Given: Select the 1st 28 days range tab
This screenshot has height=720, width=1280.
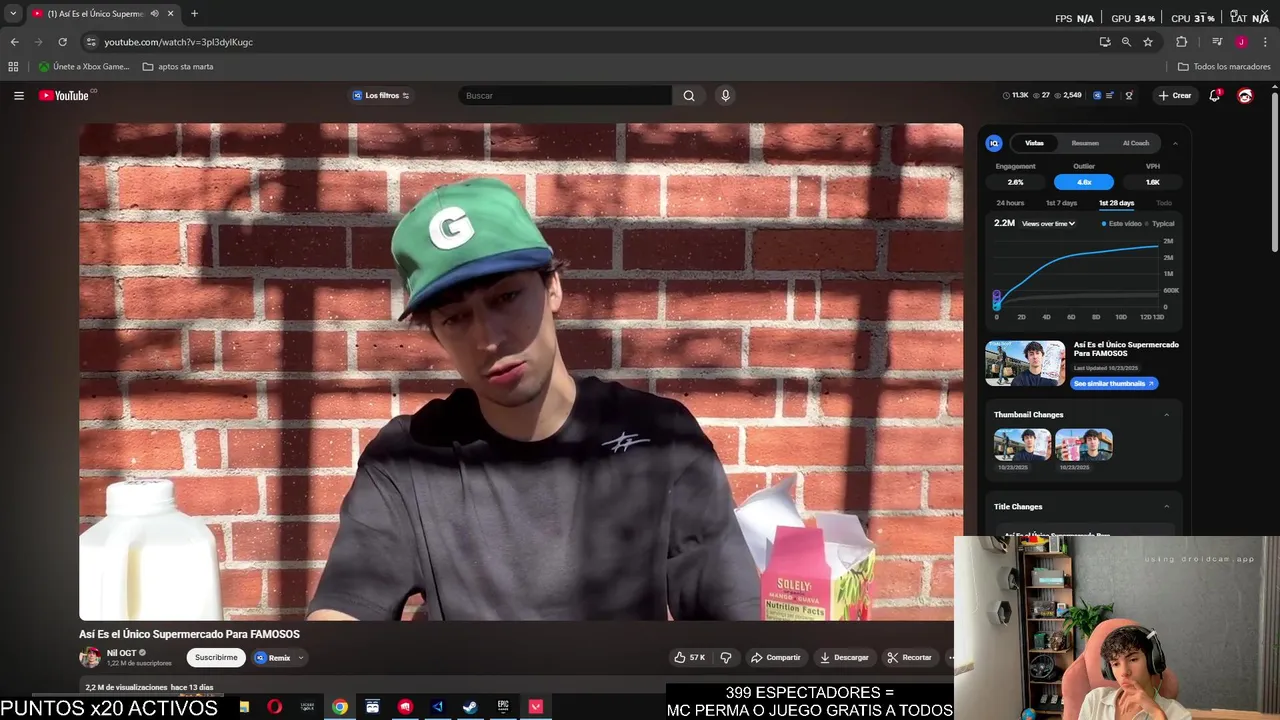Looking at the screenshot, I should [x=1116, y=203].
